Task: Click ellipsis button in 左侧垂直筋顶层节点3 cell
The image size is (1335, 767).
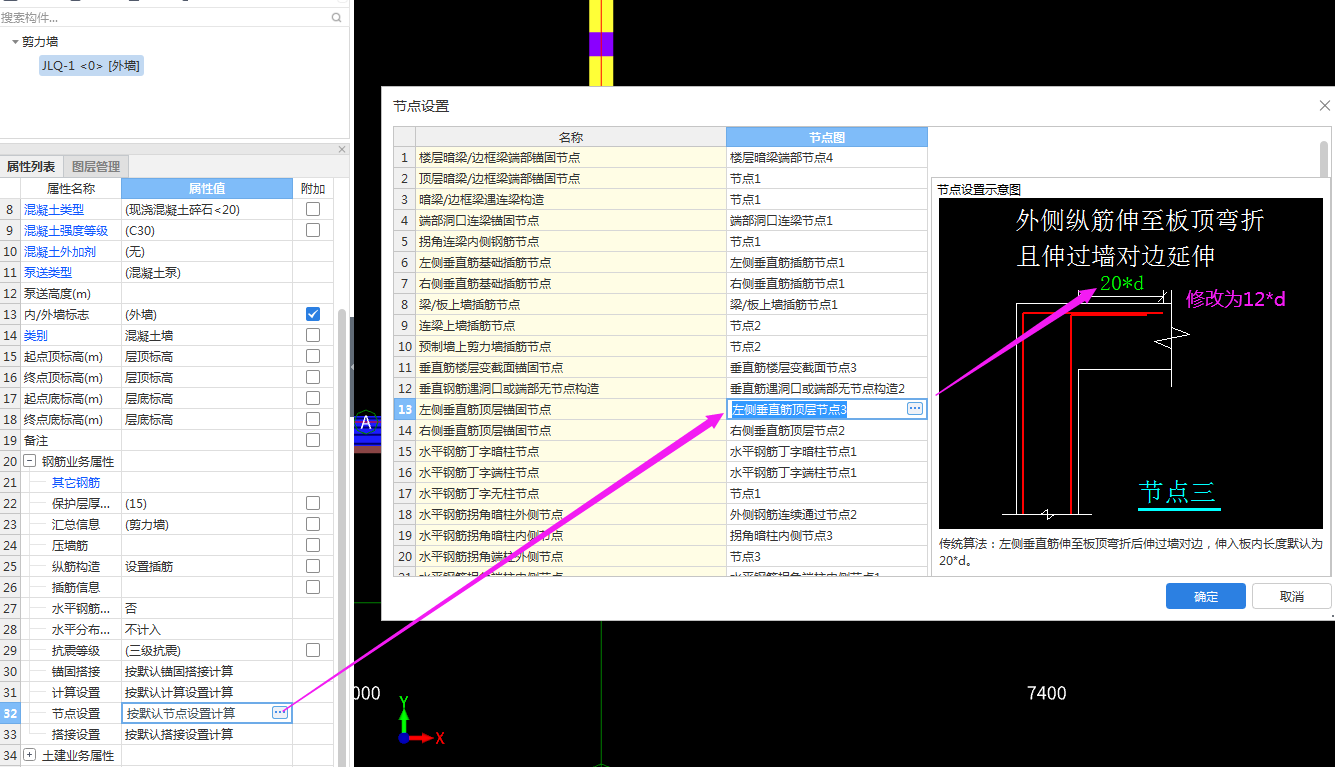Action: (915, 409)
